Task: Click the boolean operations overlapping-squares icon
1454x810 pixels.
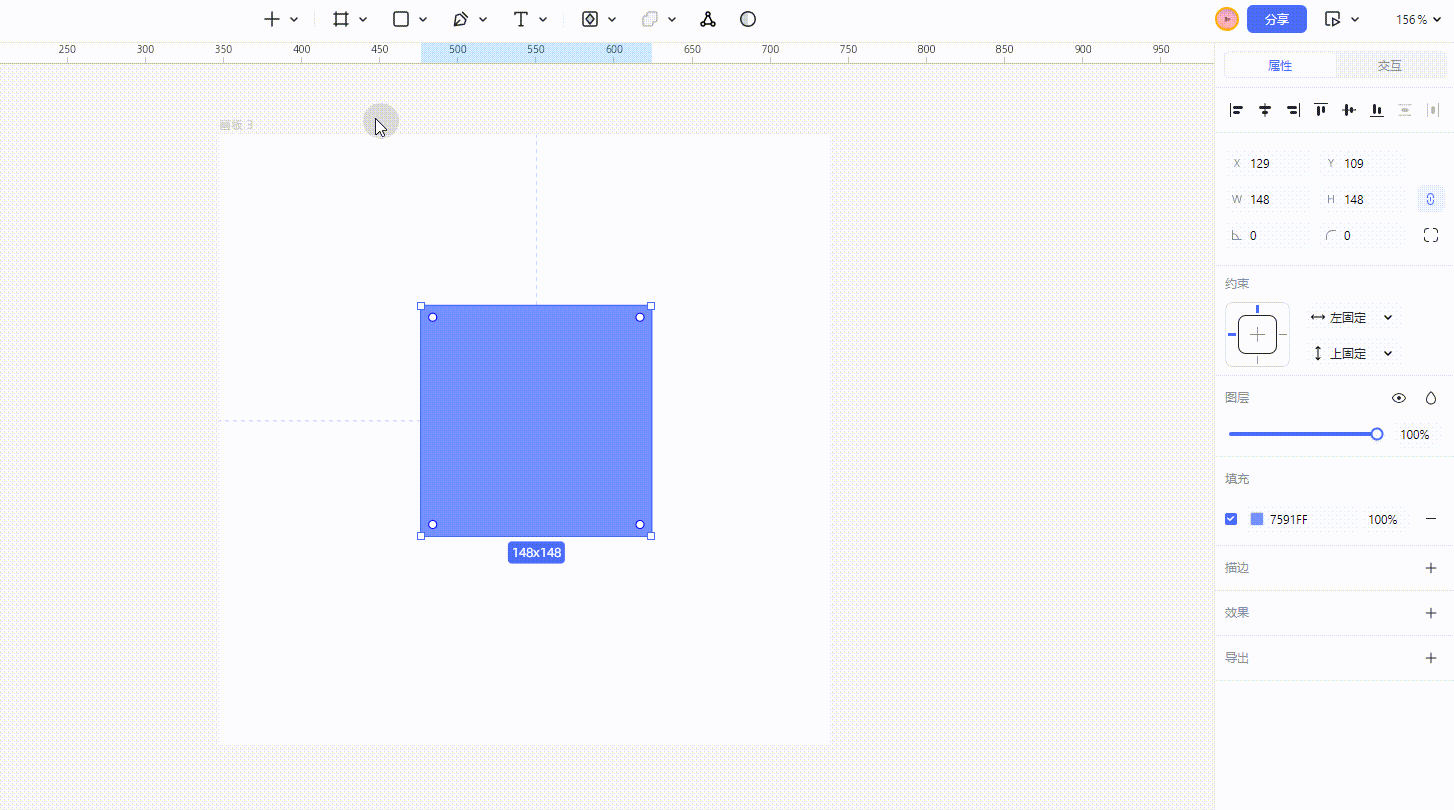Action: pos(650,19)
